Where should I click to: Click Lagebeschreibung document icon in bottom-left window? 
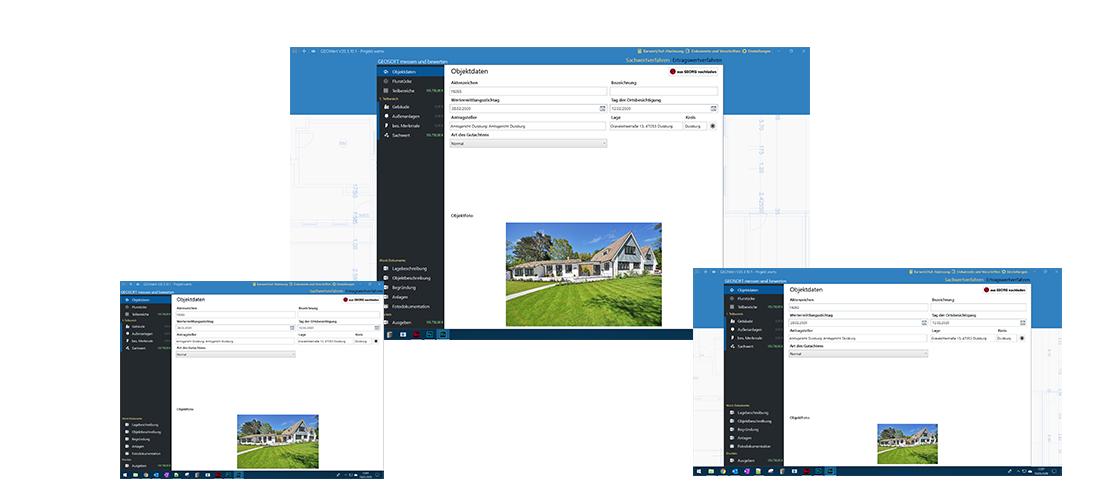click(126, 424)
